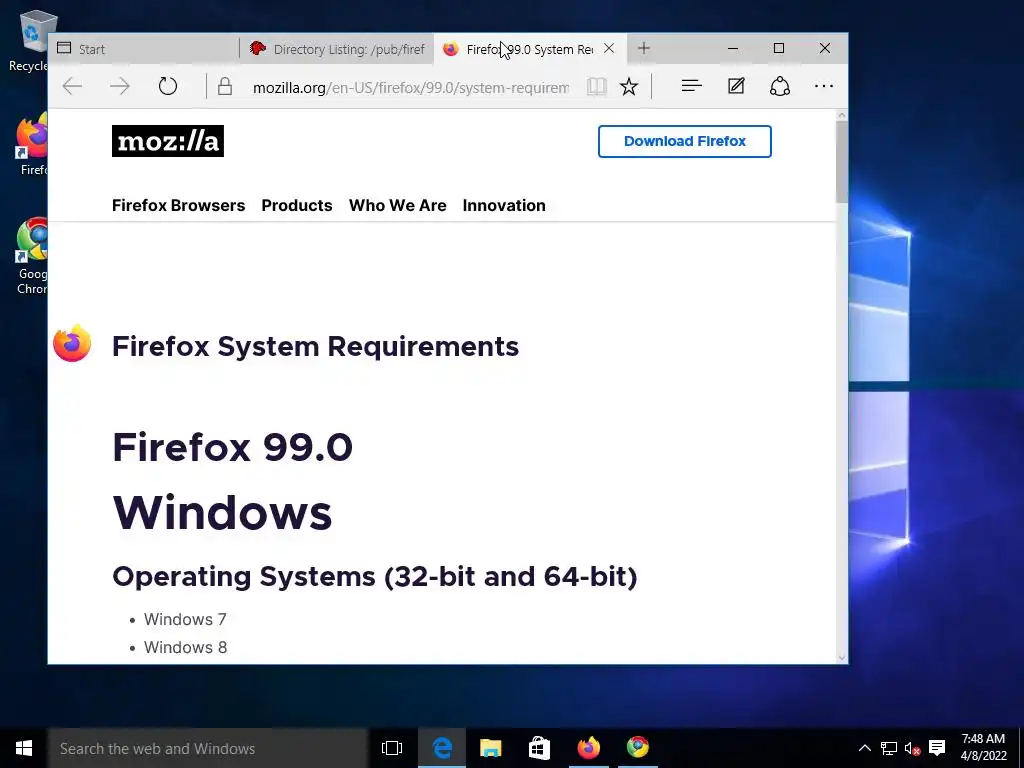Open File Explorer from taskbar
Screen dimensions: 1024x768
(490, 748)
